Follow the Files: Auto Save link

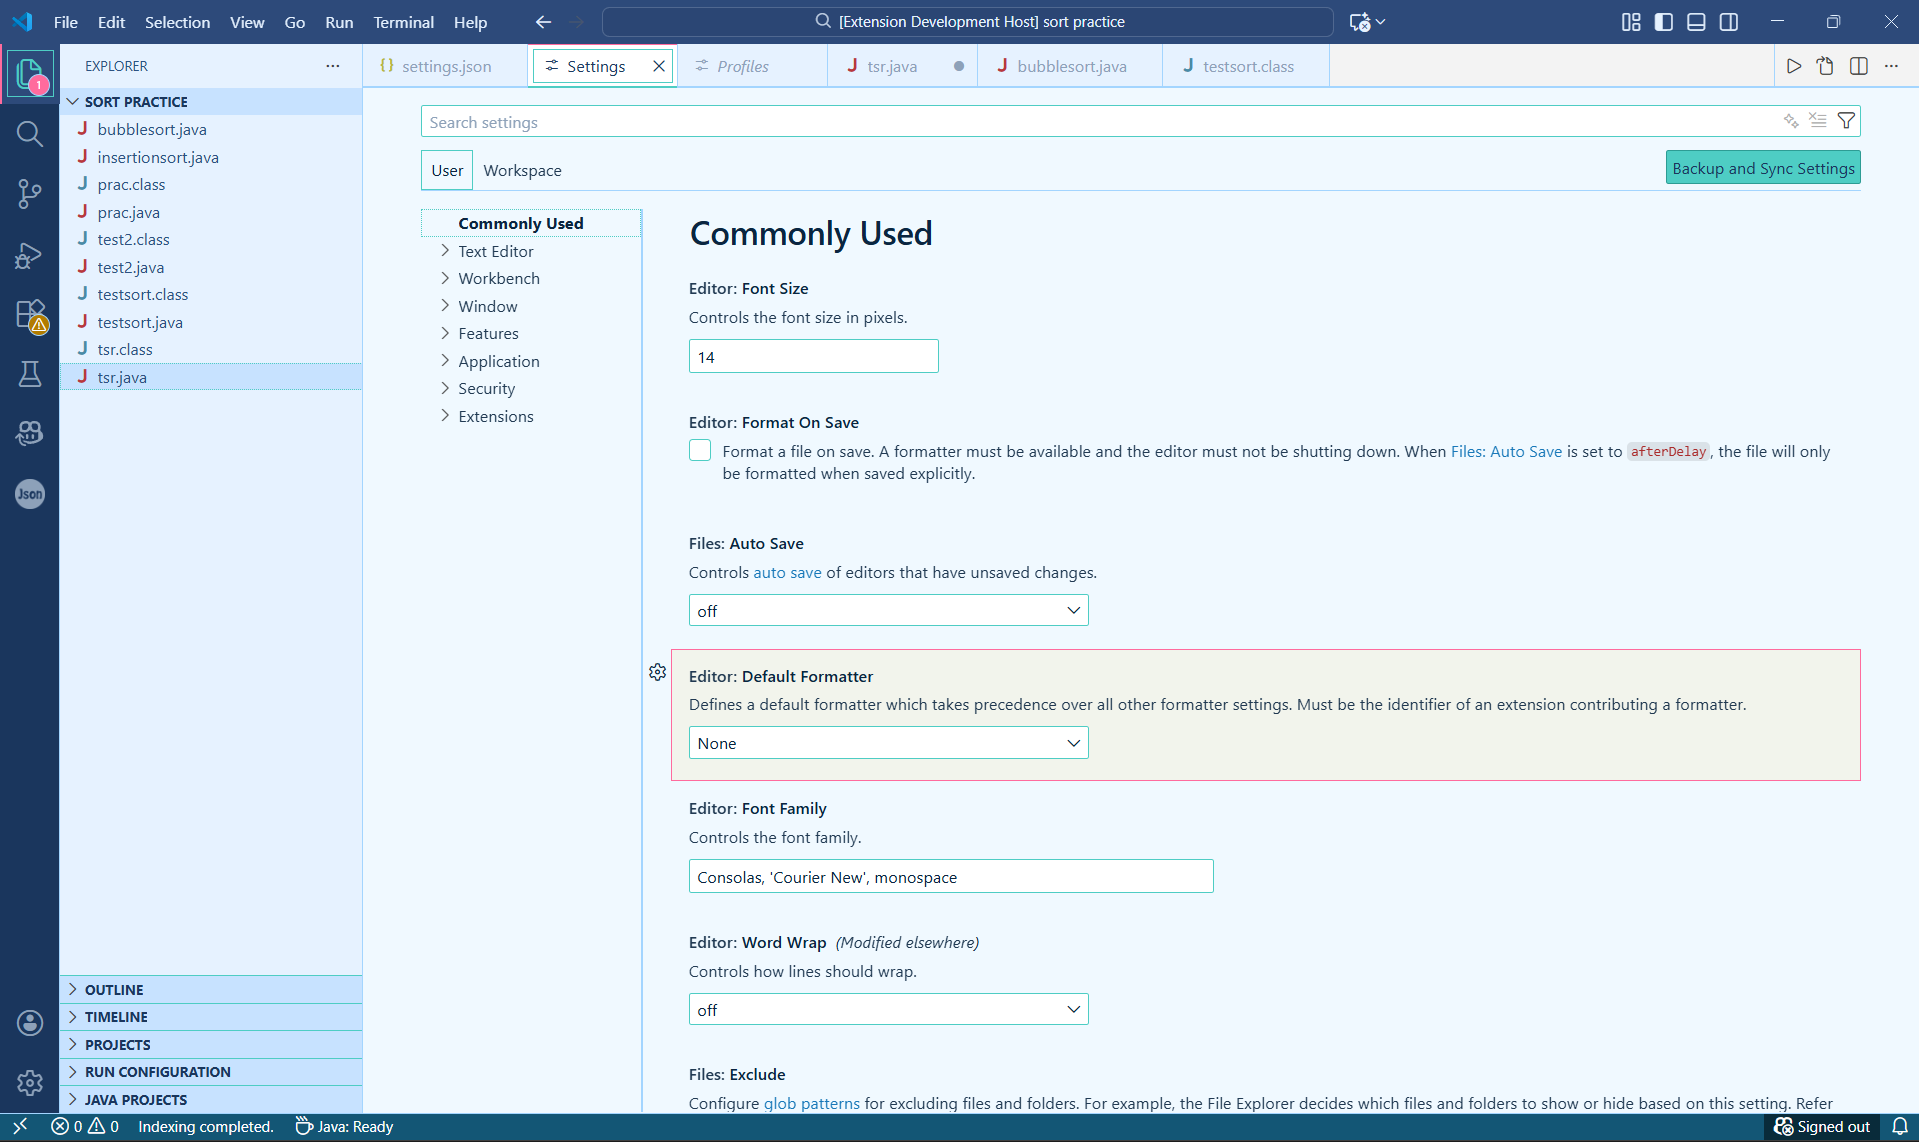(x=1506, y=451)
